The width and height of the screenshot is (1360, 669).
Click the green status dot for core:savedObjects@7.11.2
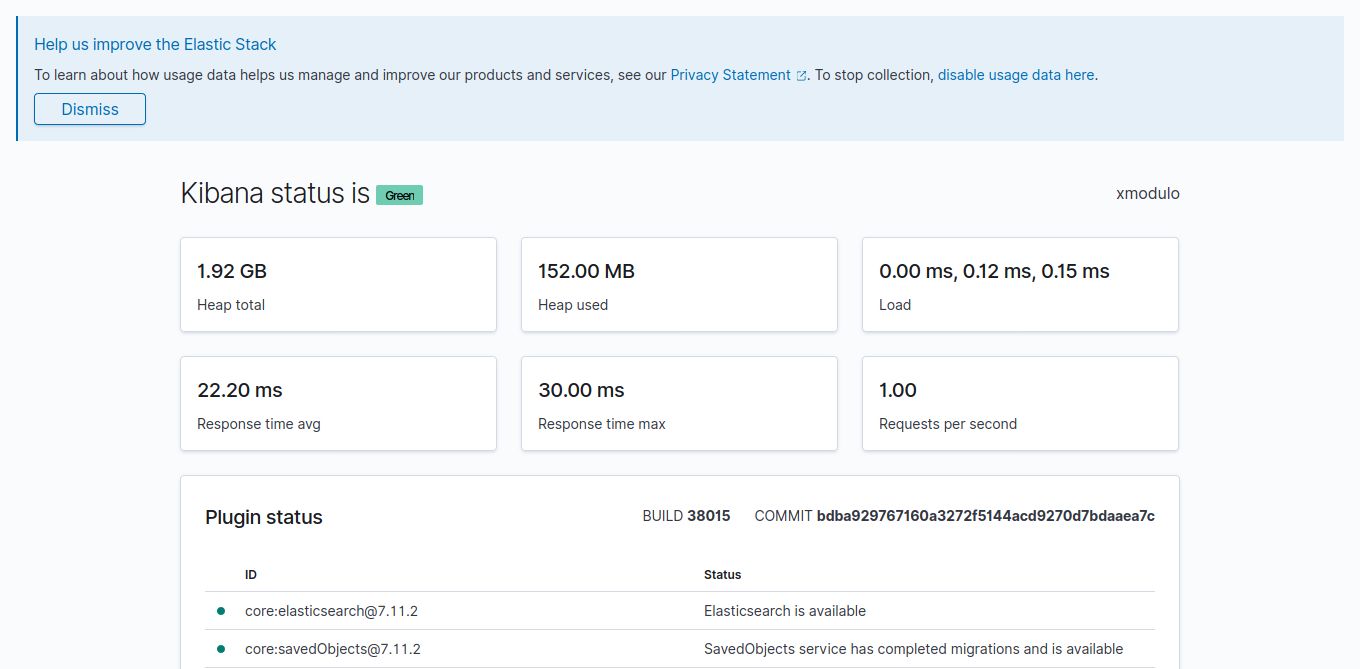click(221, 649)
